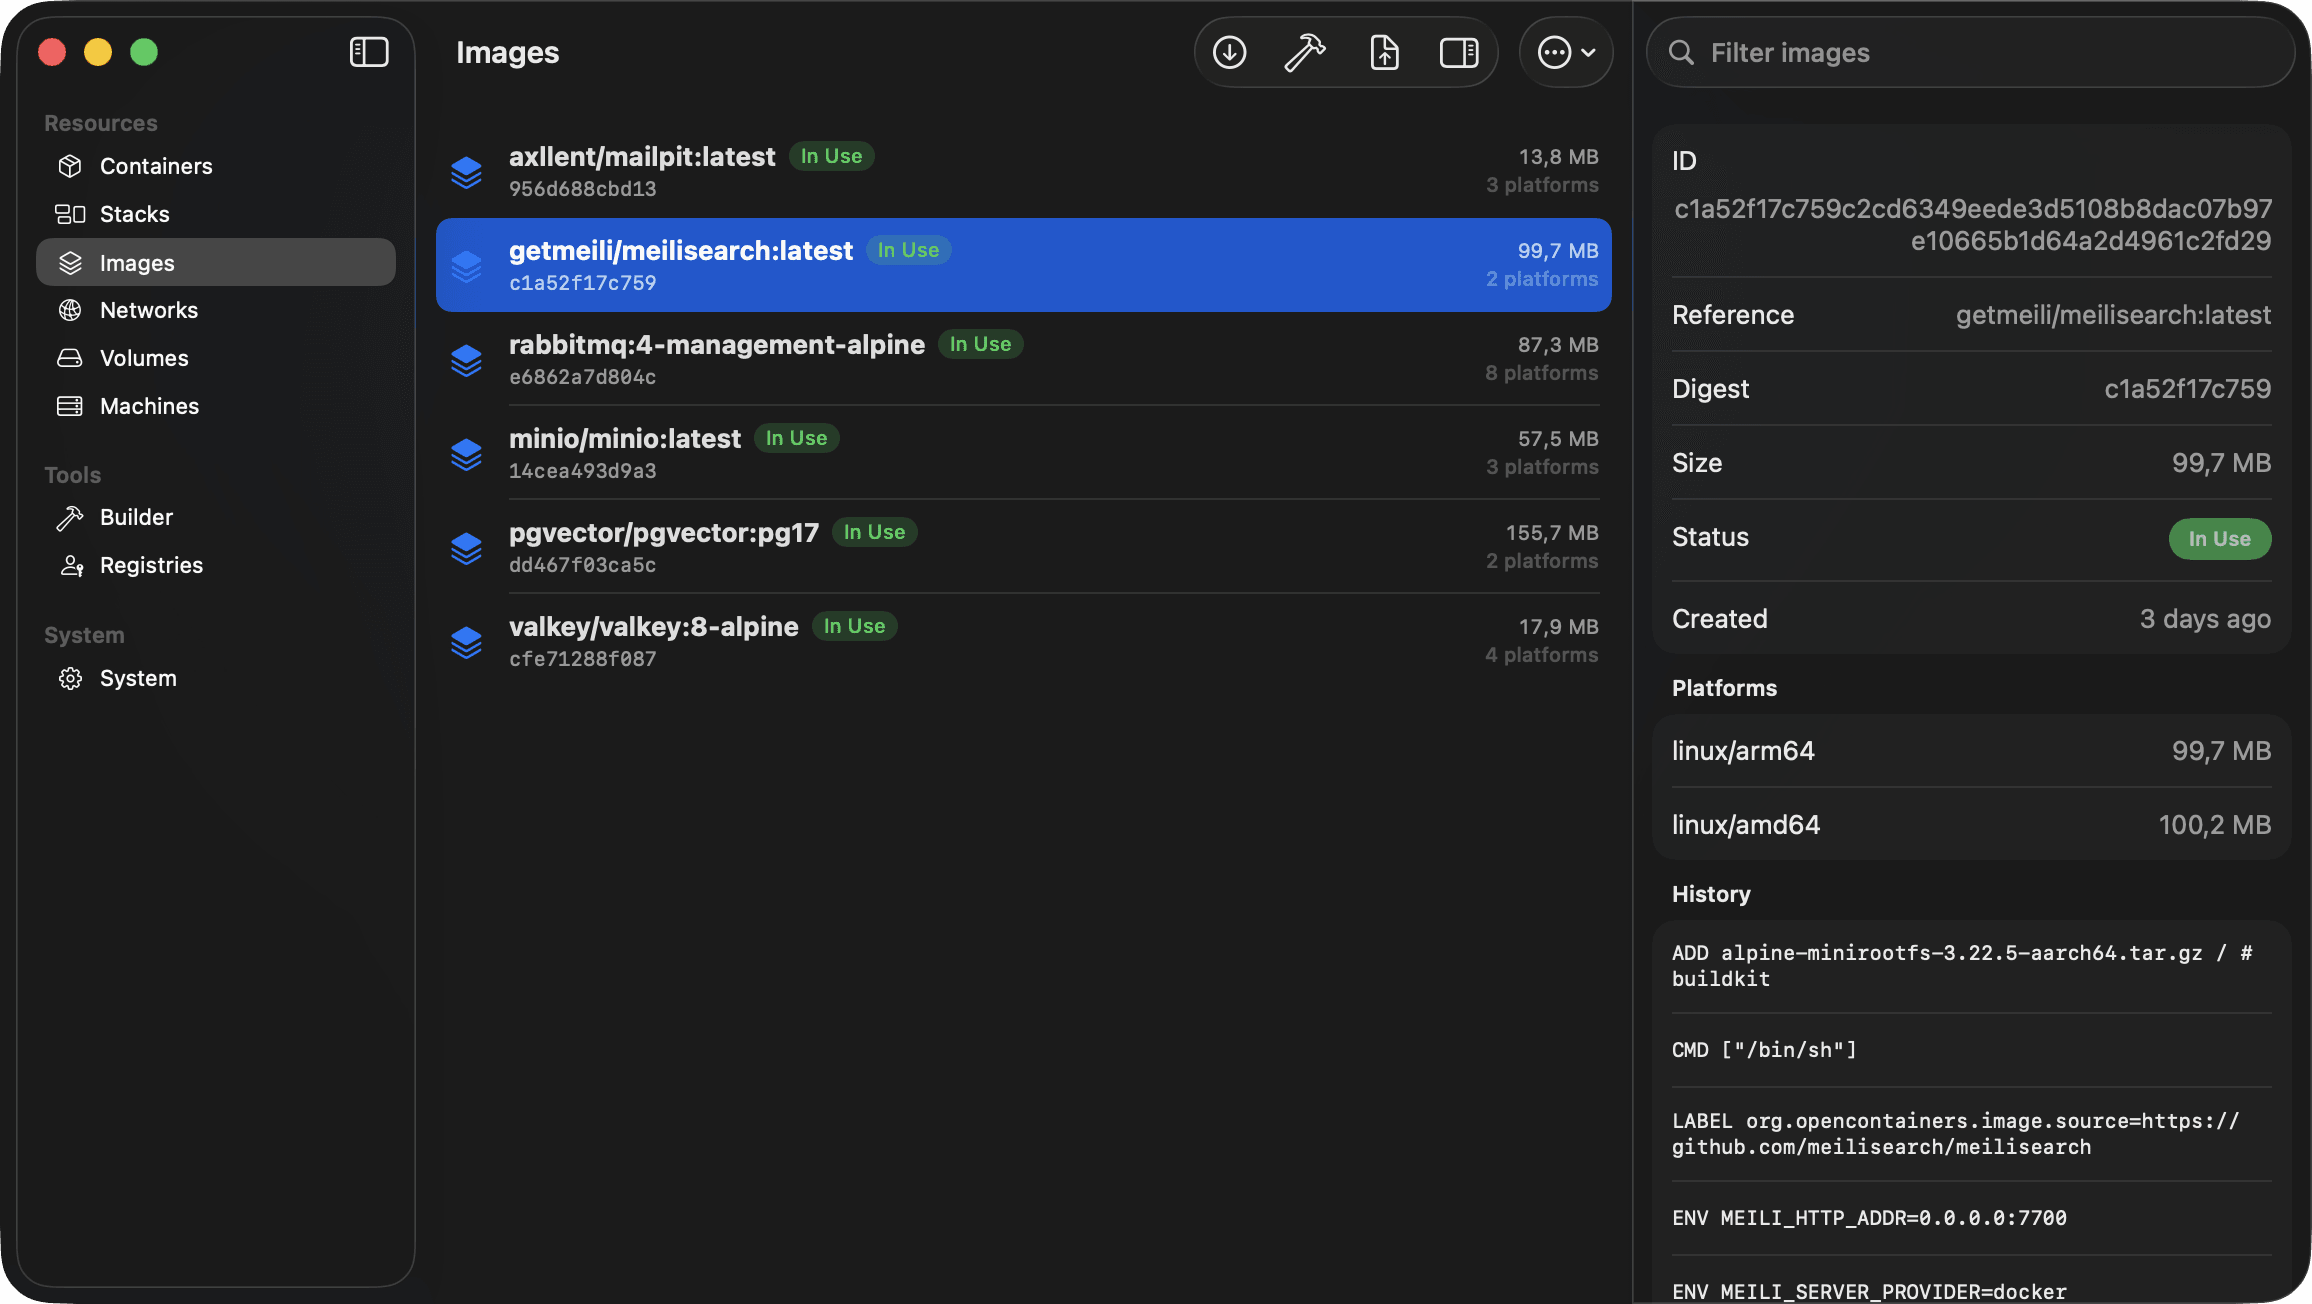Click the Containers cube icon

[x=70, y=166]
